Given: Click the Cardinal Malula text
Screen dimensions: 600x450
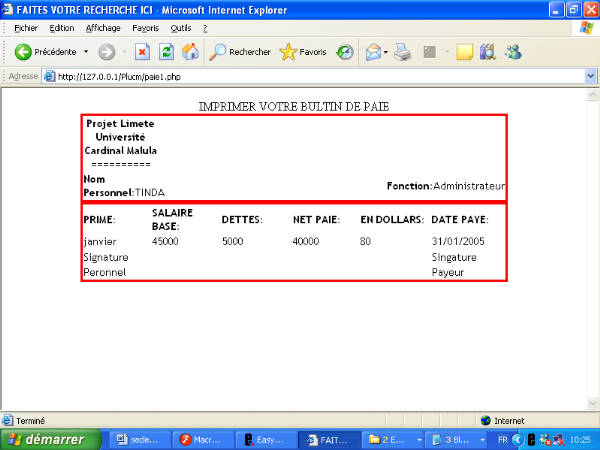Looking at the screenshot, I should (x=121, y=151).
